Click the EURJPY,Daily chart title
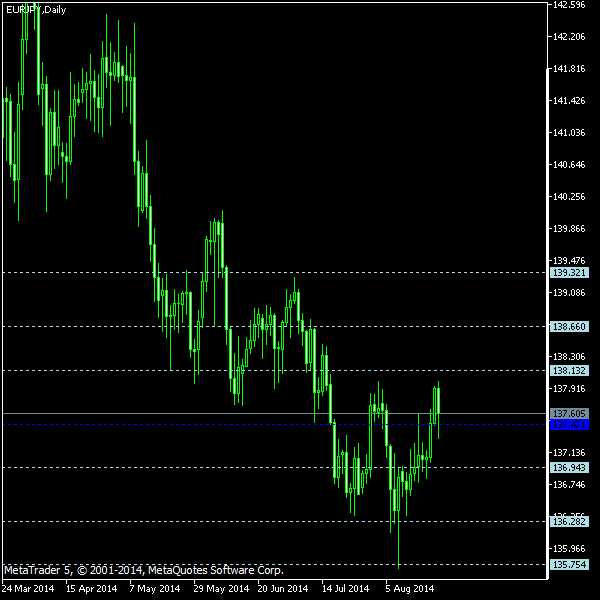 tap(36, 10)
